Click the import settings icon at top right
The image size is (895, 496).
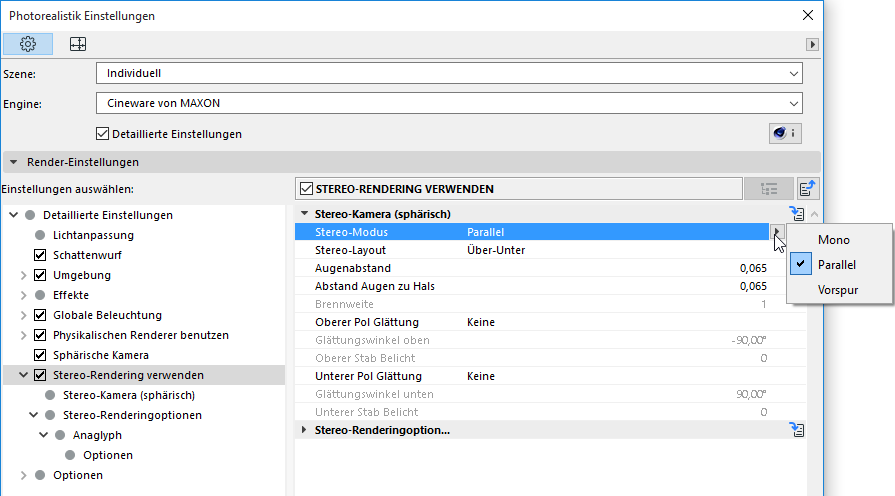tap(808, 189)
